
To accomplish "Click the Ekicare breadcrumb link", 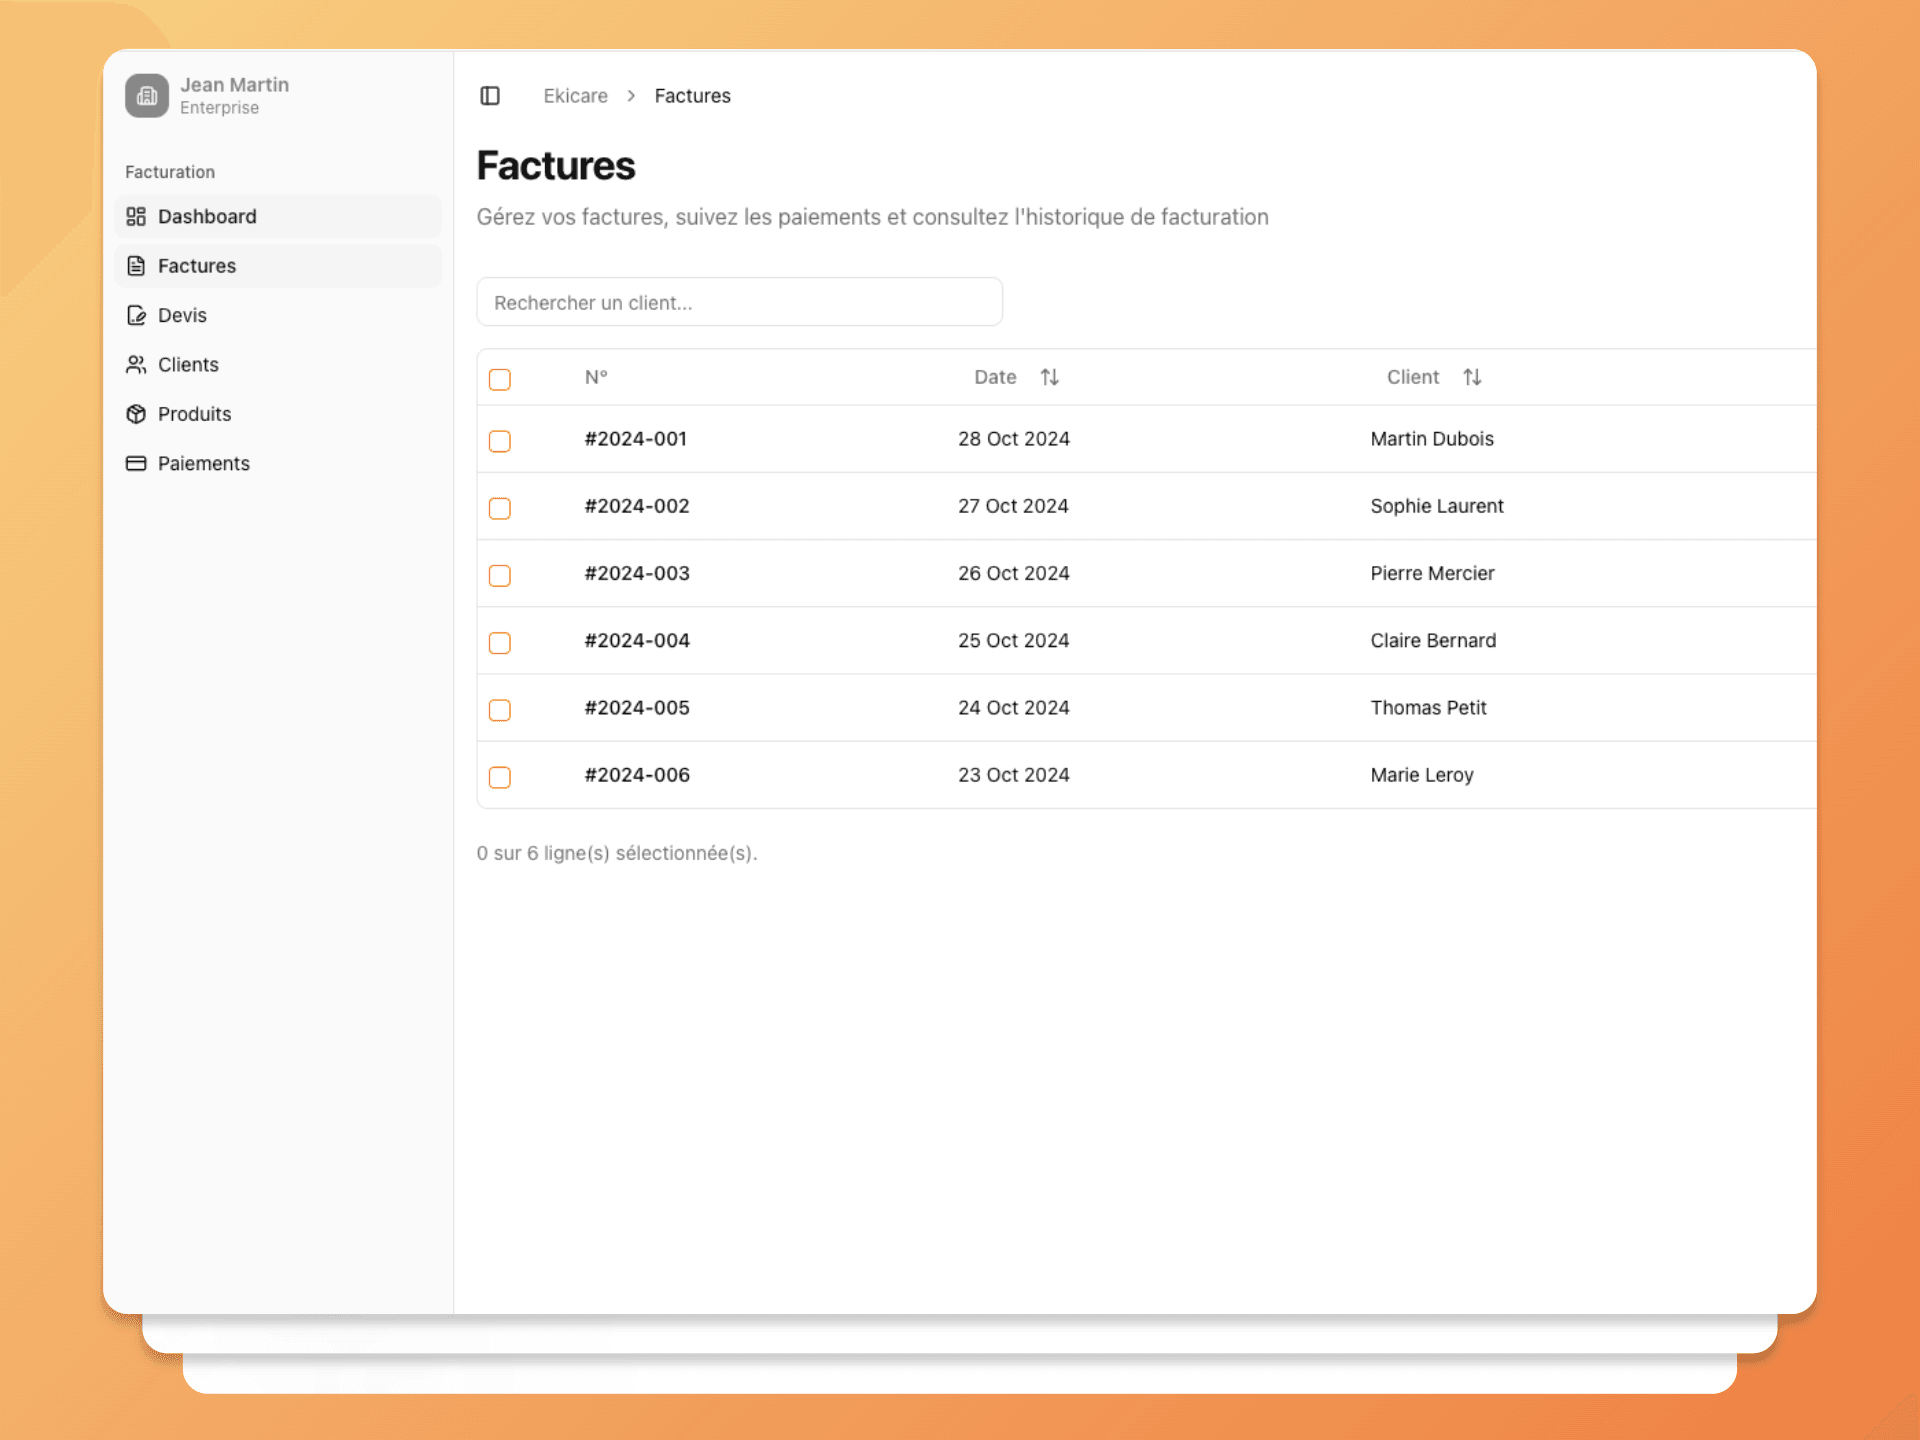I will point(575,95).
